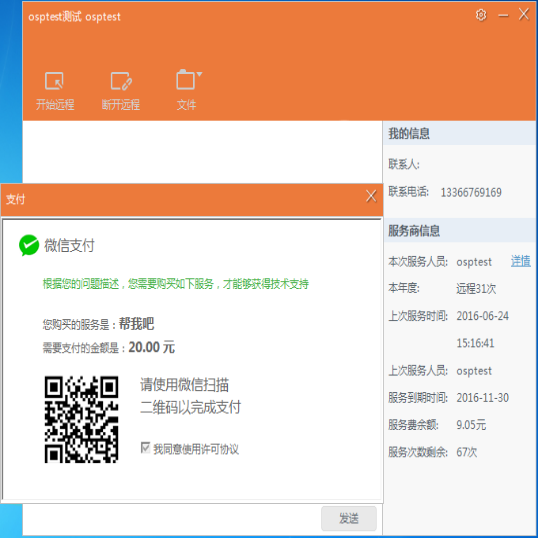Screen dimensions: 538x538
Task: Open the 文件 file icon
Action: (x=185, y=80)
